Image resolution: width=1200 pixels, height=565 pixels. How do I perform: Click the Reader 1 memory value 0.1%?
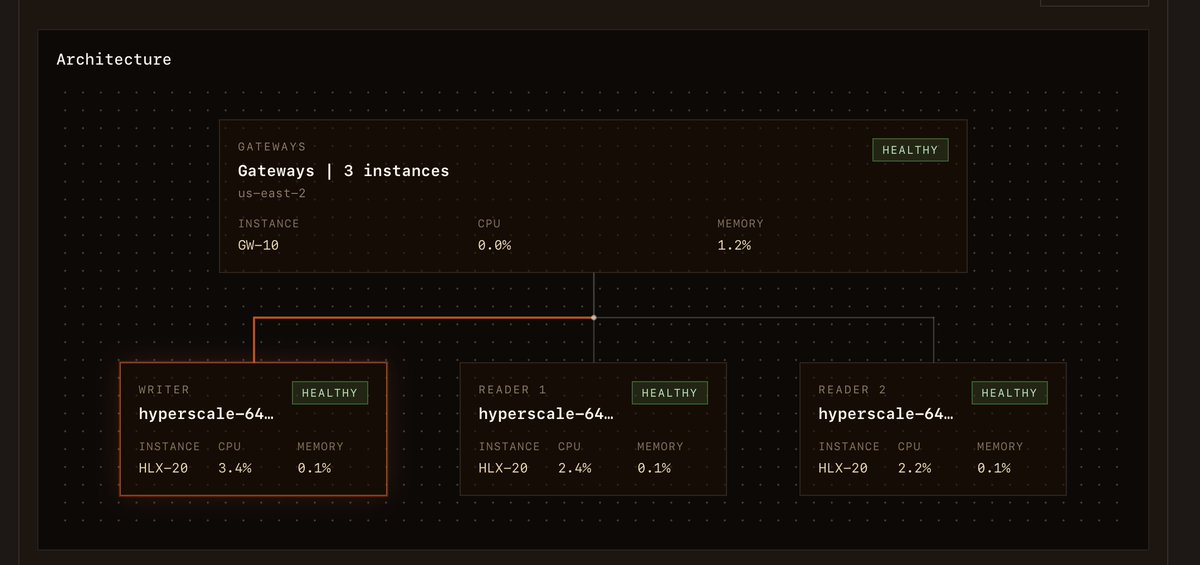(x=654, y=468)
